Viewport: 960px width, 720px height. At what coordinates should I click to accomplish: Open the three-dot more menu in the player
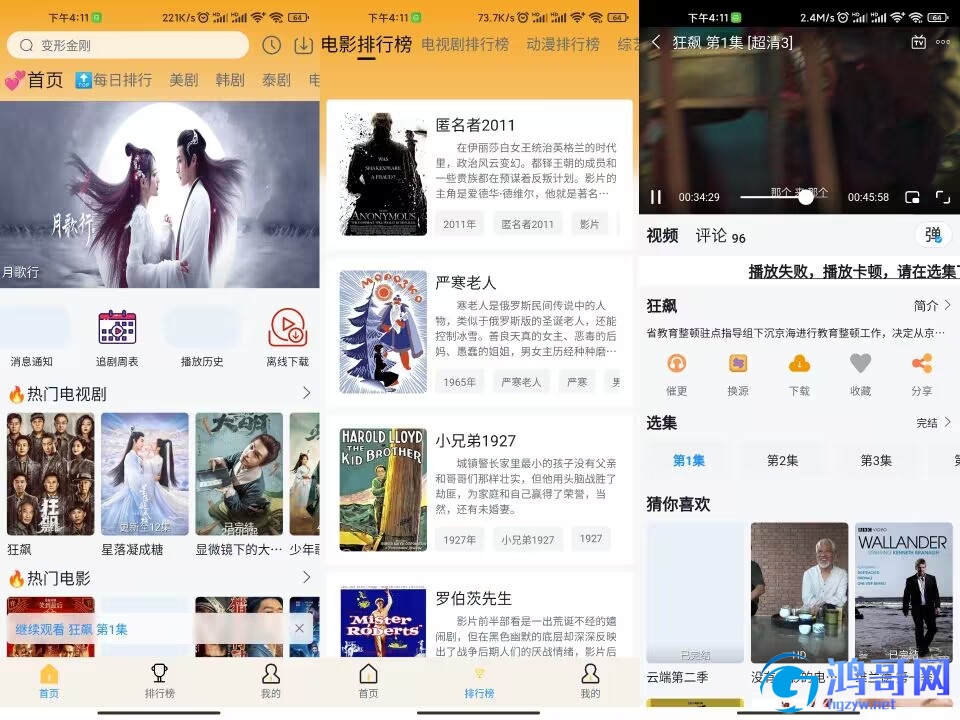[x=943, y=42]
